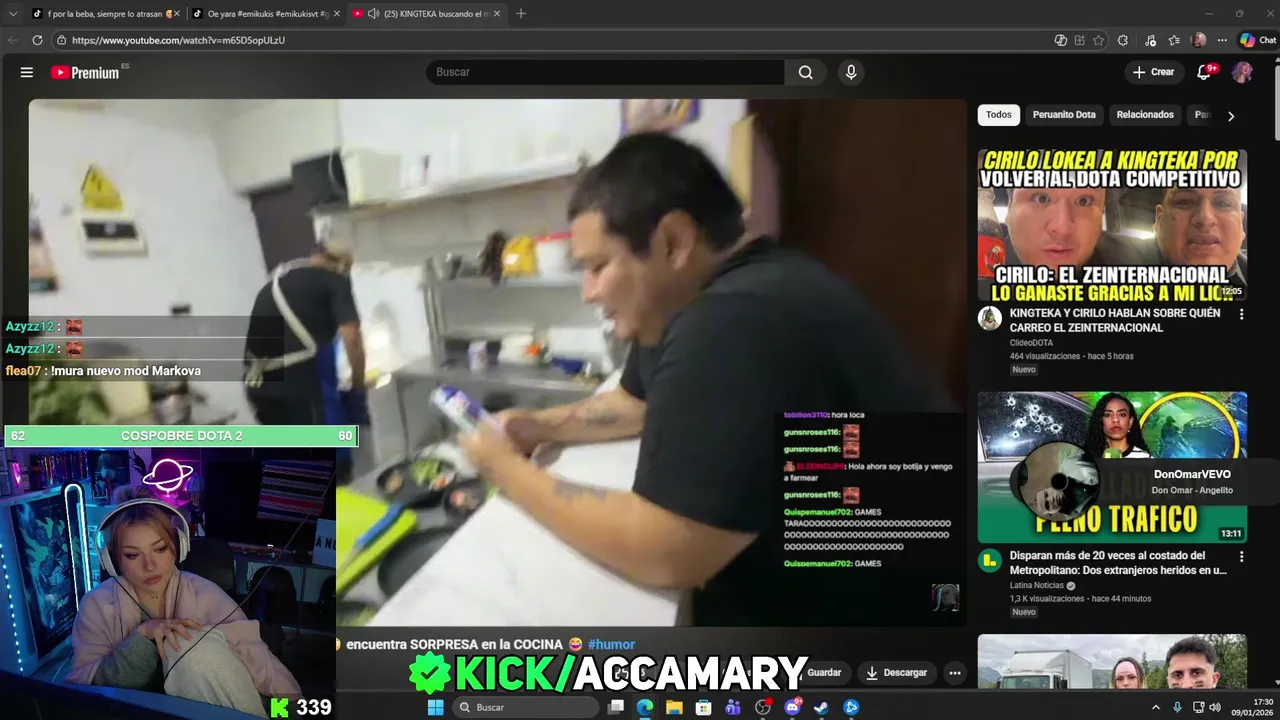Open the CliderDOTA channel link

[x=1029, y=343]
